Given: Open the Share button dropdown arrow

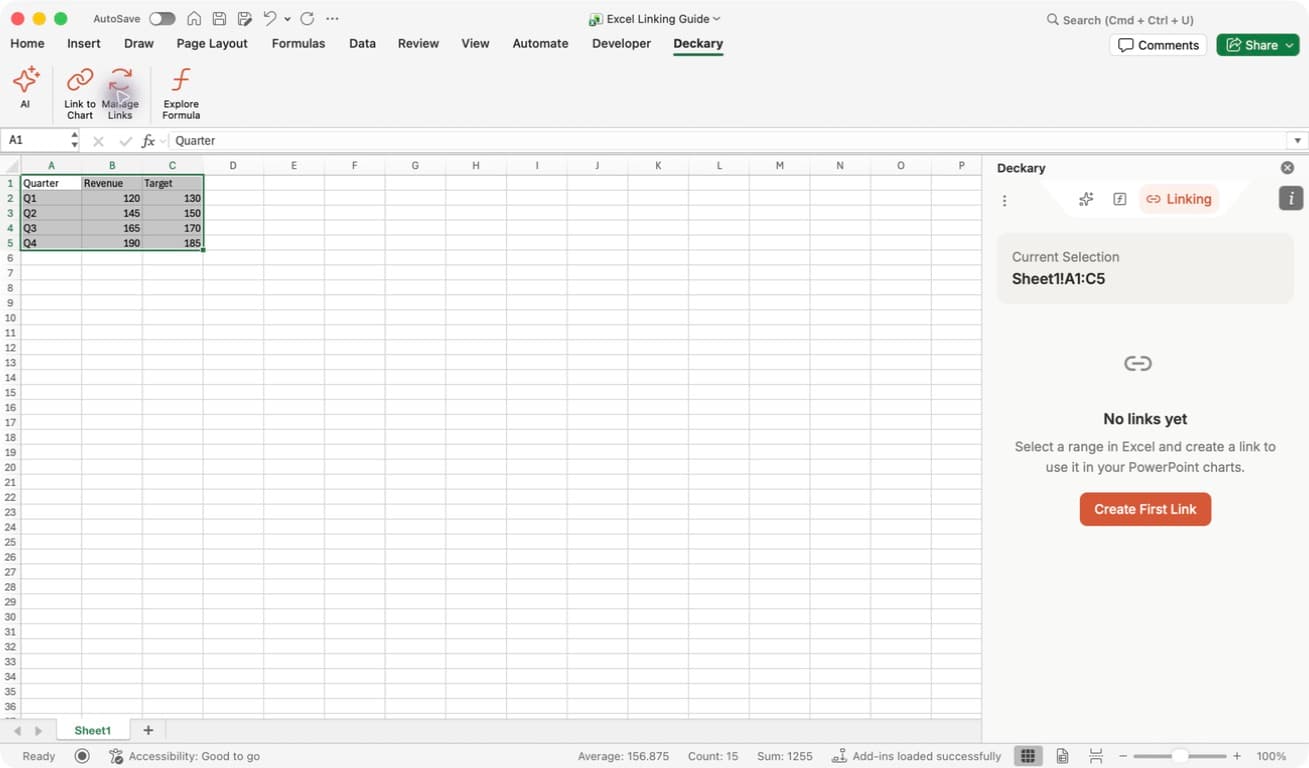Looking at the screenshot, I should pyautogui.click(x=1290, y=45).
